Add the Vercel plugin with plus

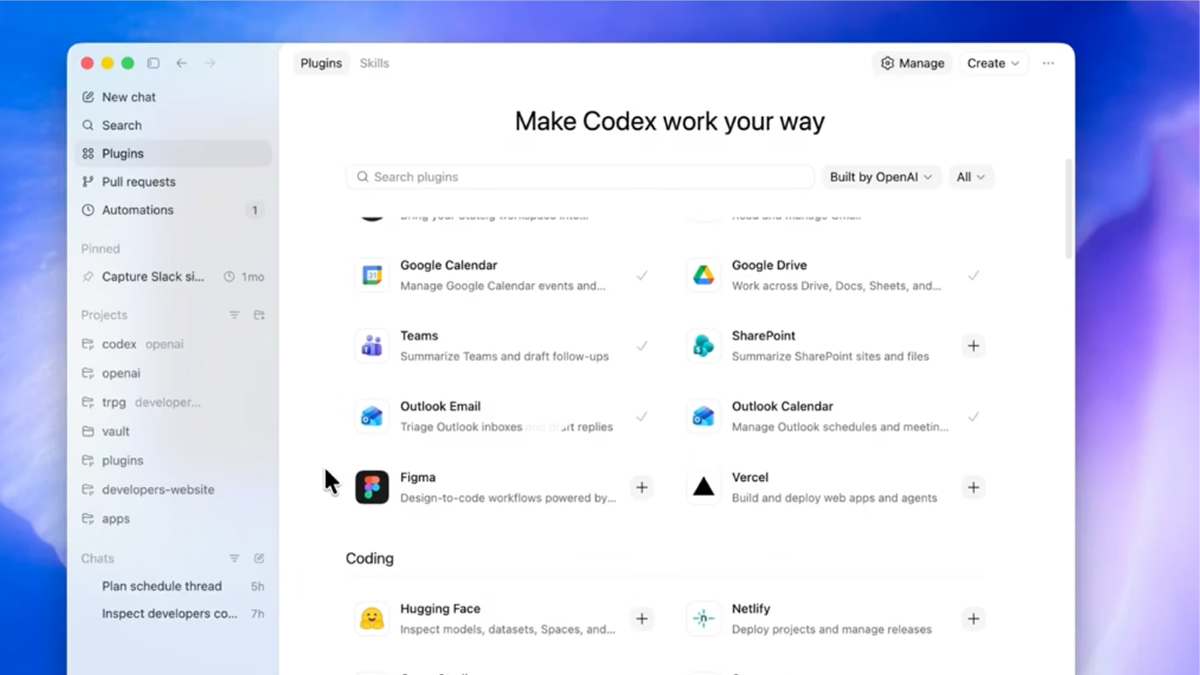[973, 487]
